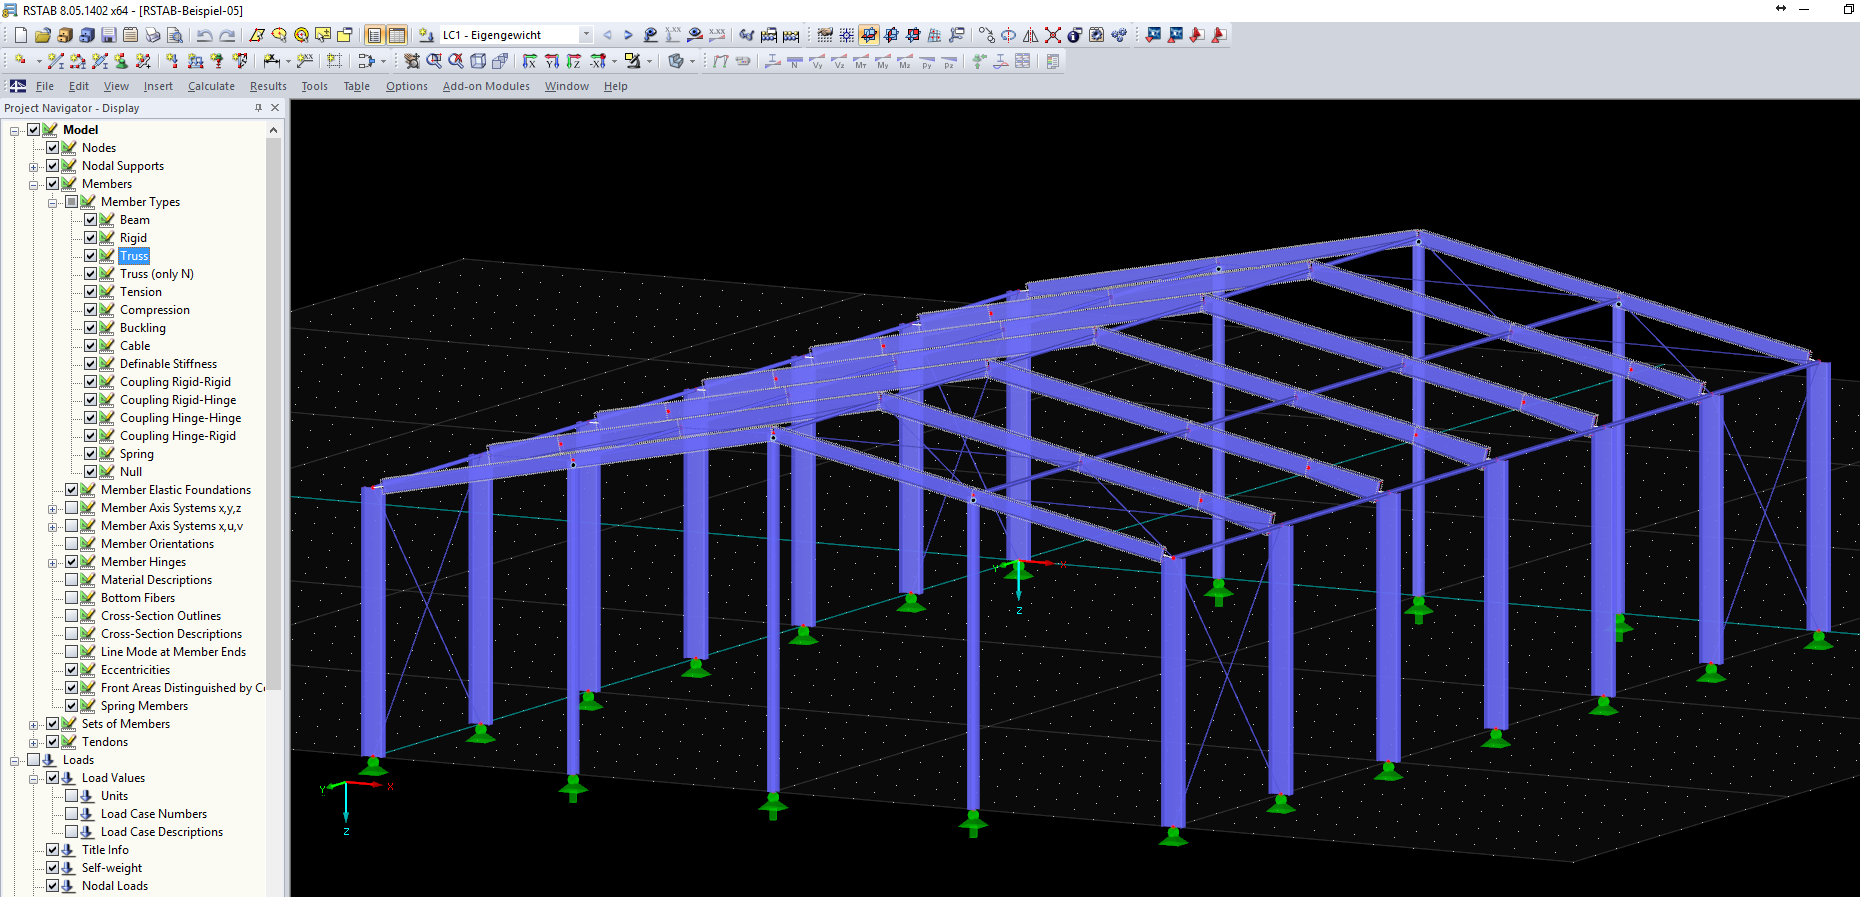The height and width of the screenshot is (897, 1860).
Task: Open the Results menu
Action: (268, 86)
